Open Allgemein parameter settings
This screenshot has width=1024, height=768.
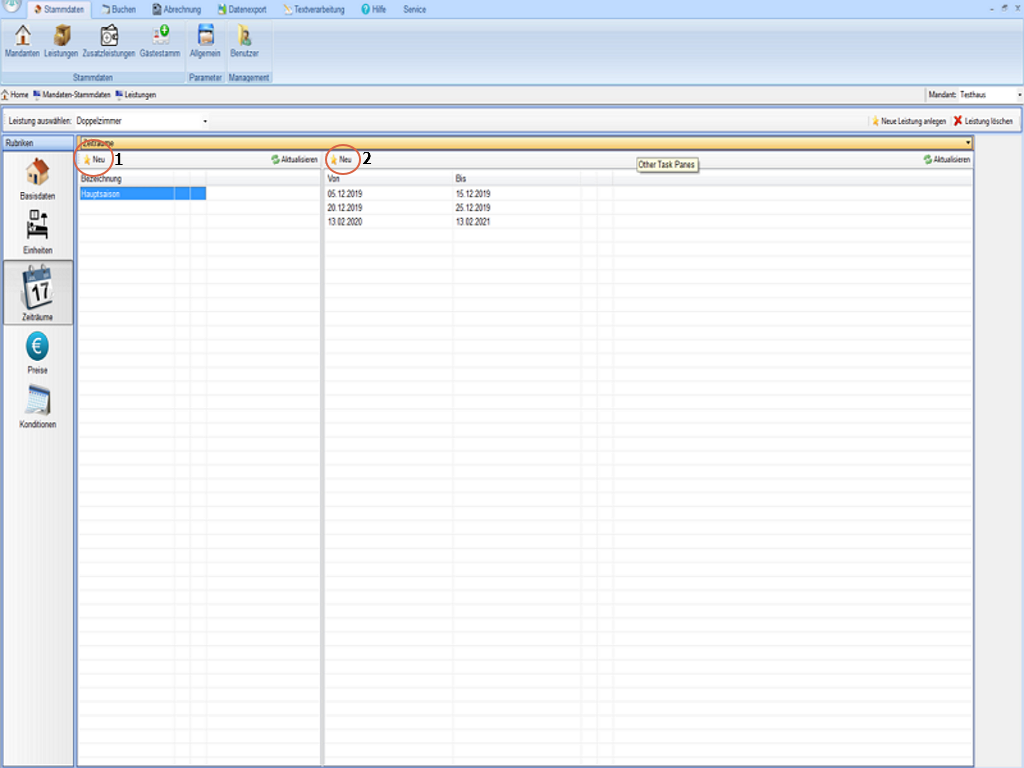pos(205,40)
